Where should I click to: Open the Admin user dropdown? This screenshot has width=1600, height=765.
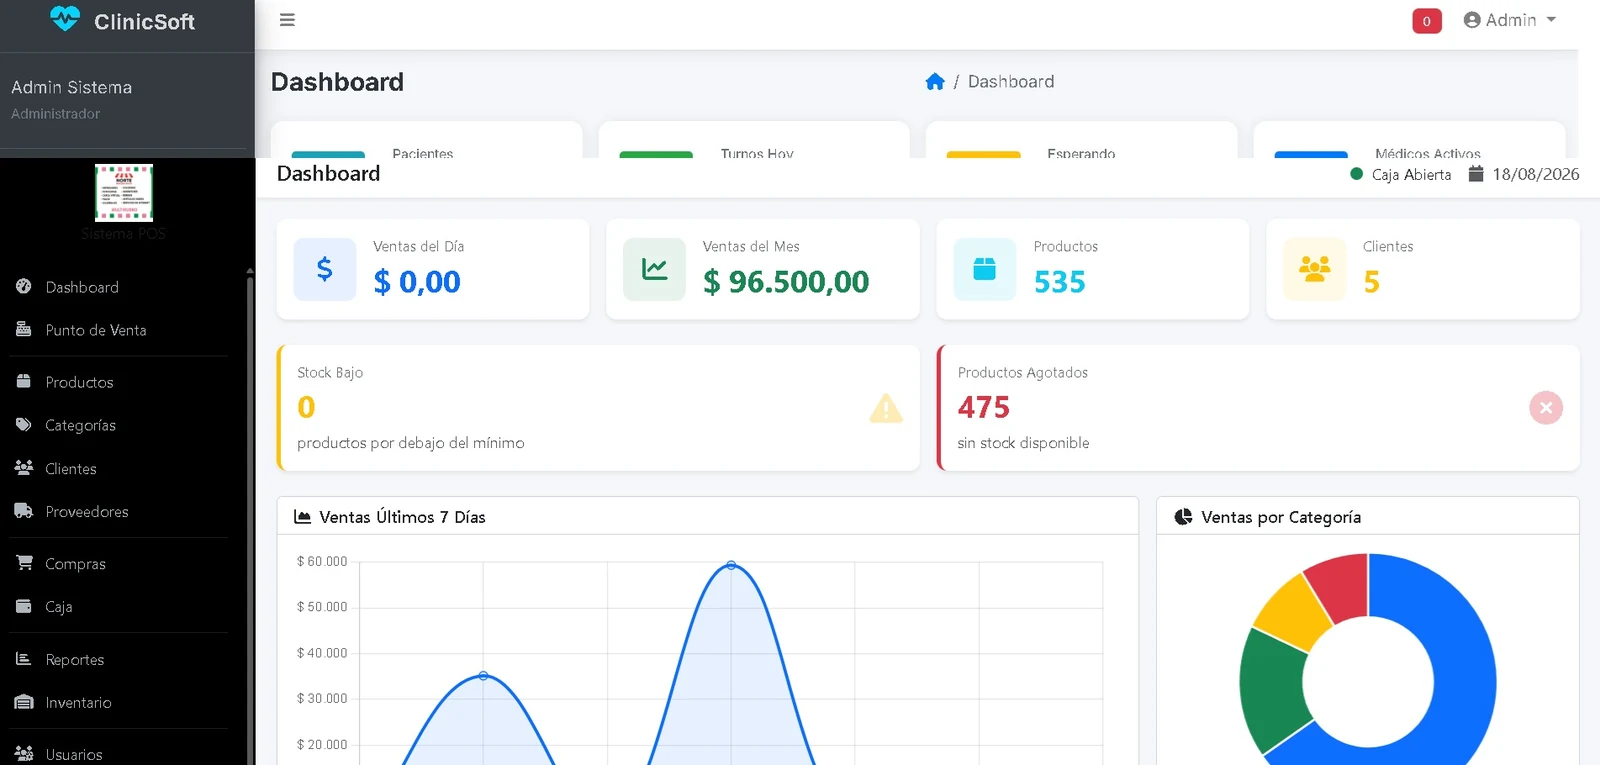point(1510,20)
